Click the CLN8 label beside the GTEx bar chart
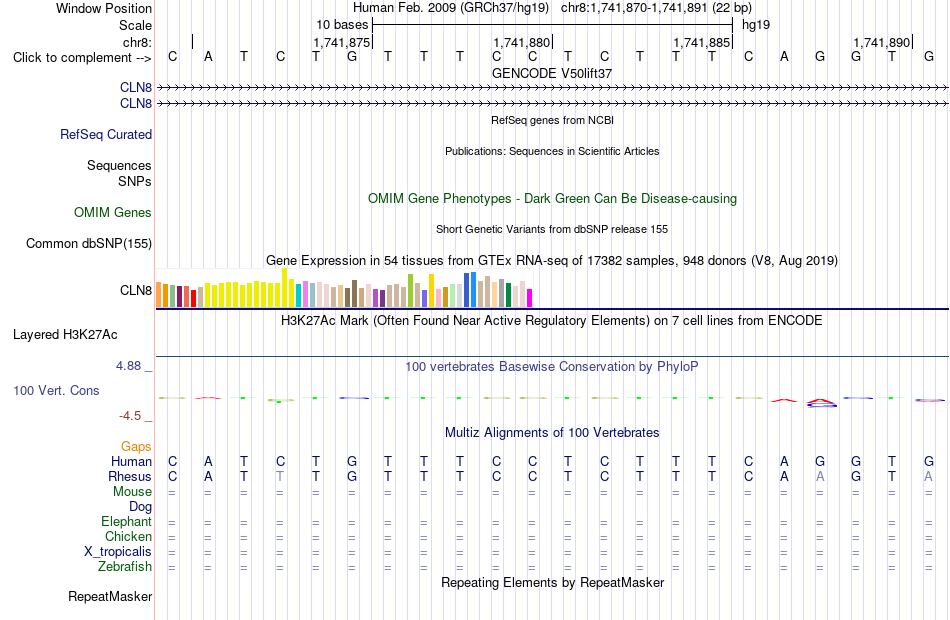This screenshot has height=620, width=950. (x=136, y=290)
